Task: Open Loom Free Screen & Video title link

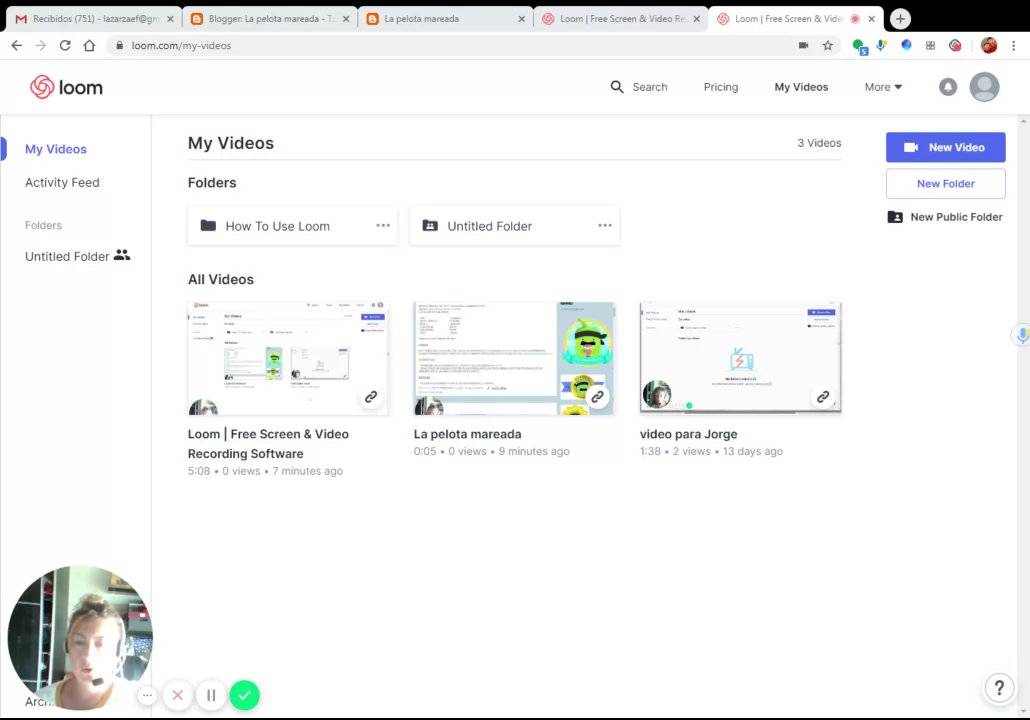Action: [x=268, y=443]
